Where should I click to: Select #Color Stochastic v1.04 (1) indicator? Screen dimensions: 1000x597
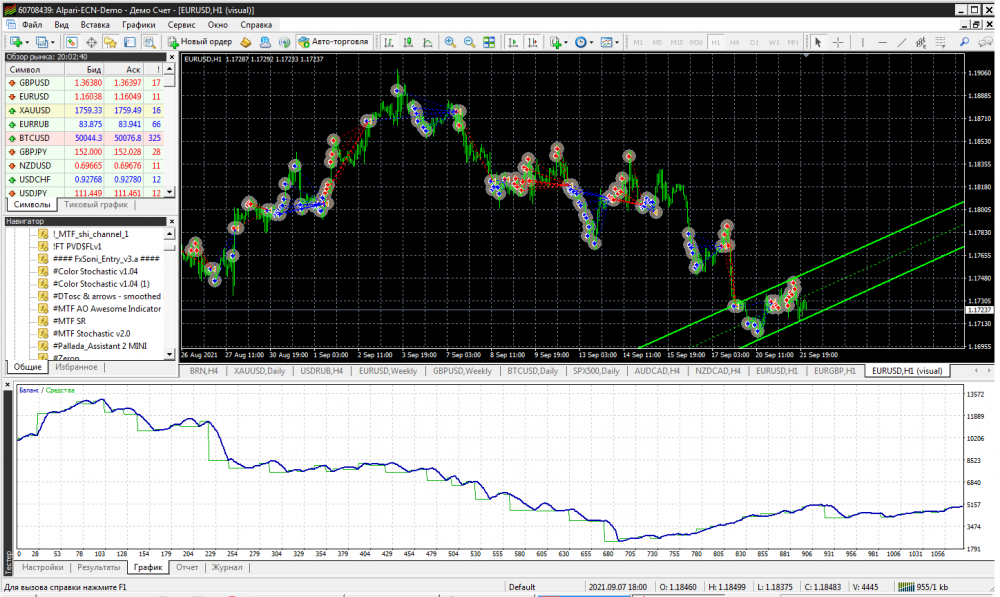[101, 284]
